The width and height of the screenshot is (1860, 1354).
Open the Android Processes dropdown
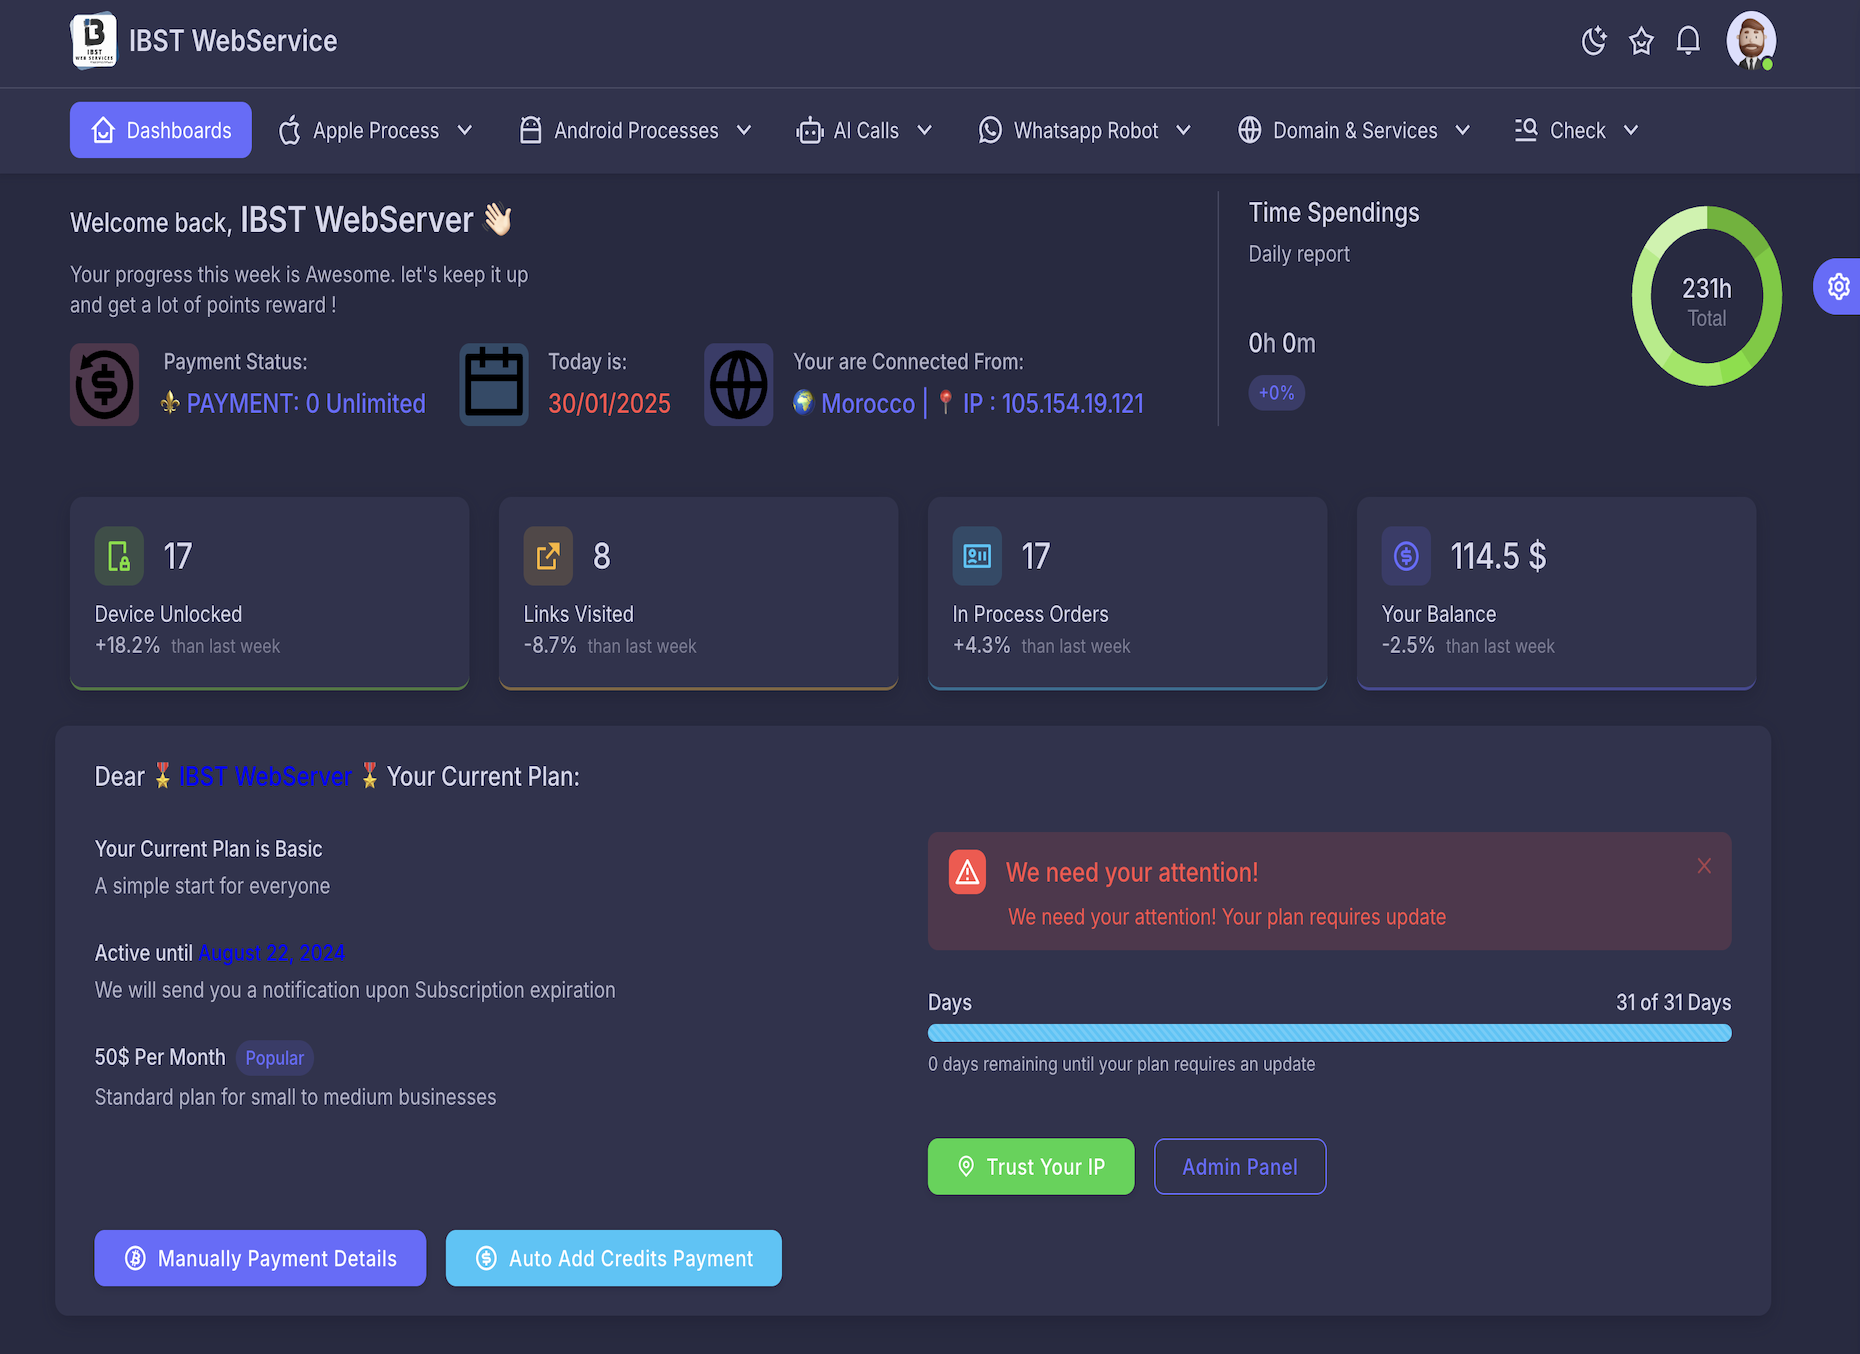pos(635,130)
